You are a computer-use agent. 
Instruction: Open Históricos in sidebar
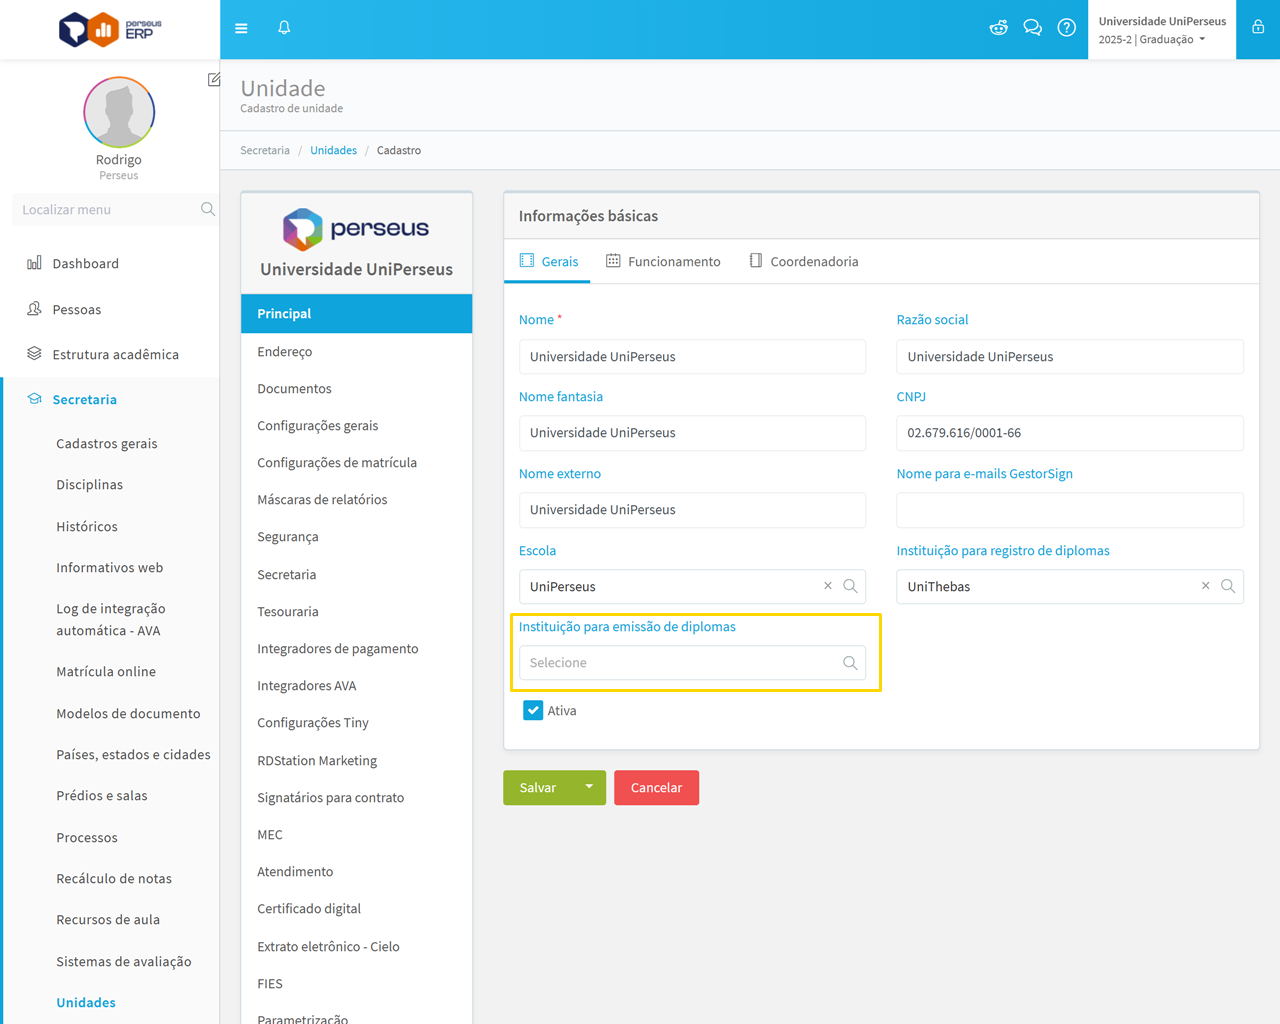click(x=87, y=526)
